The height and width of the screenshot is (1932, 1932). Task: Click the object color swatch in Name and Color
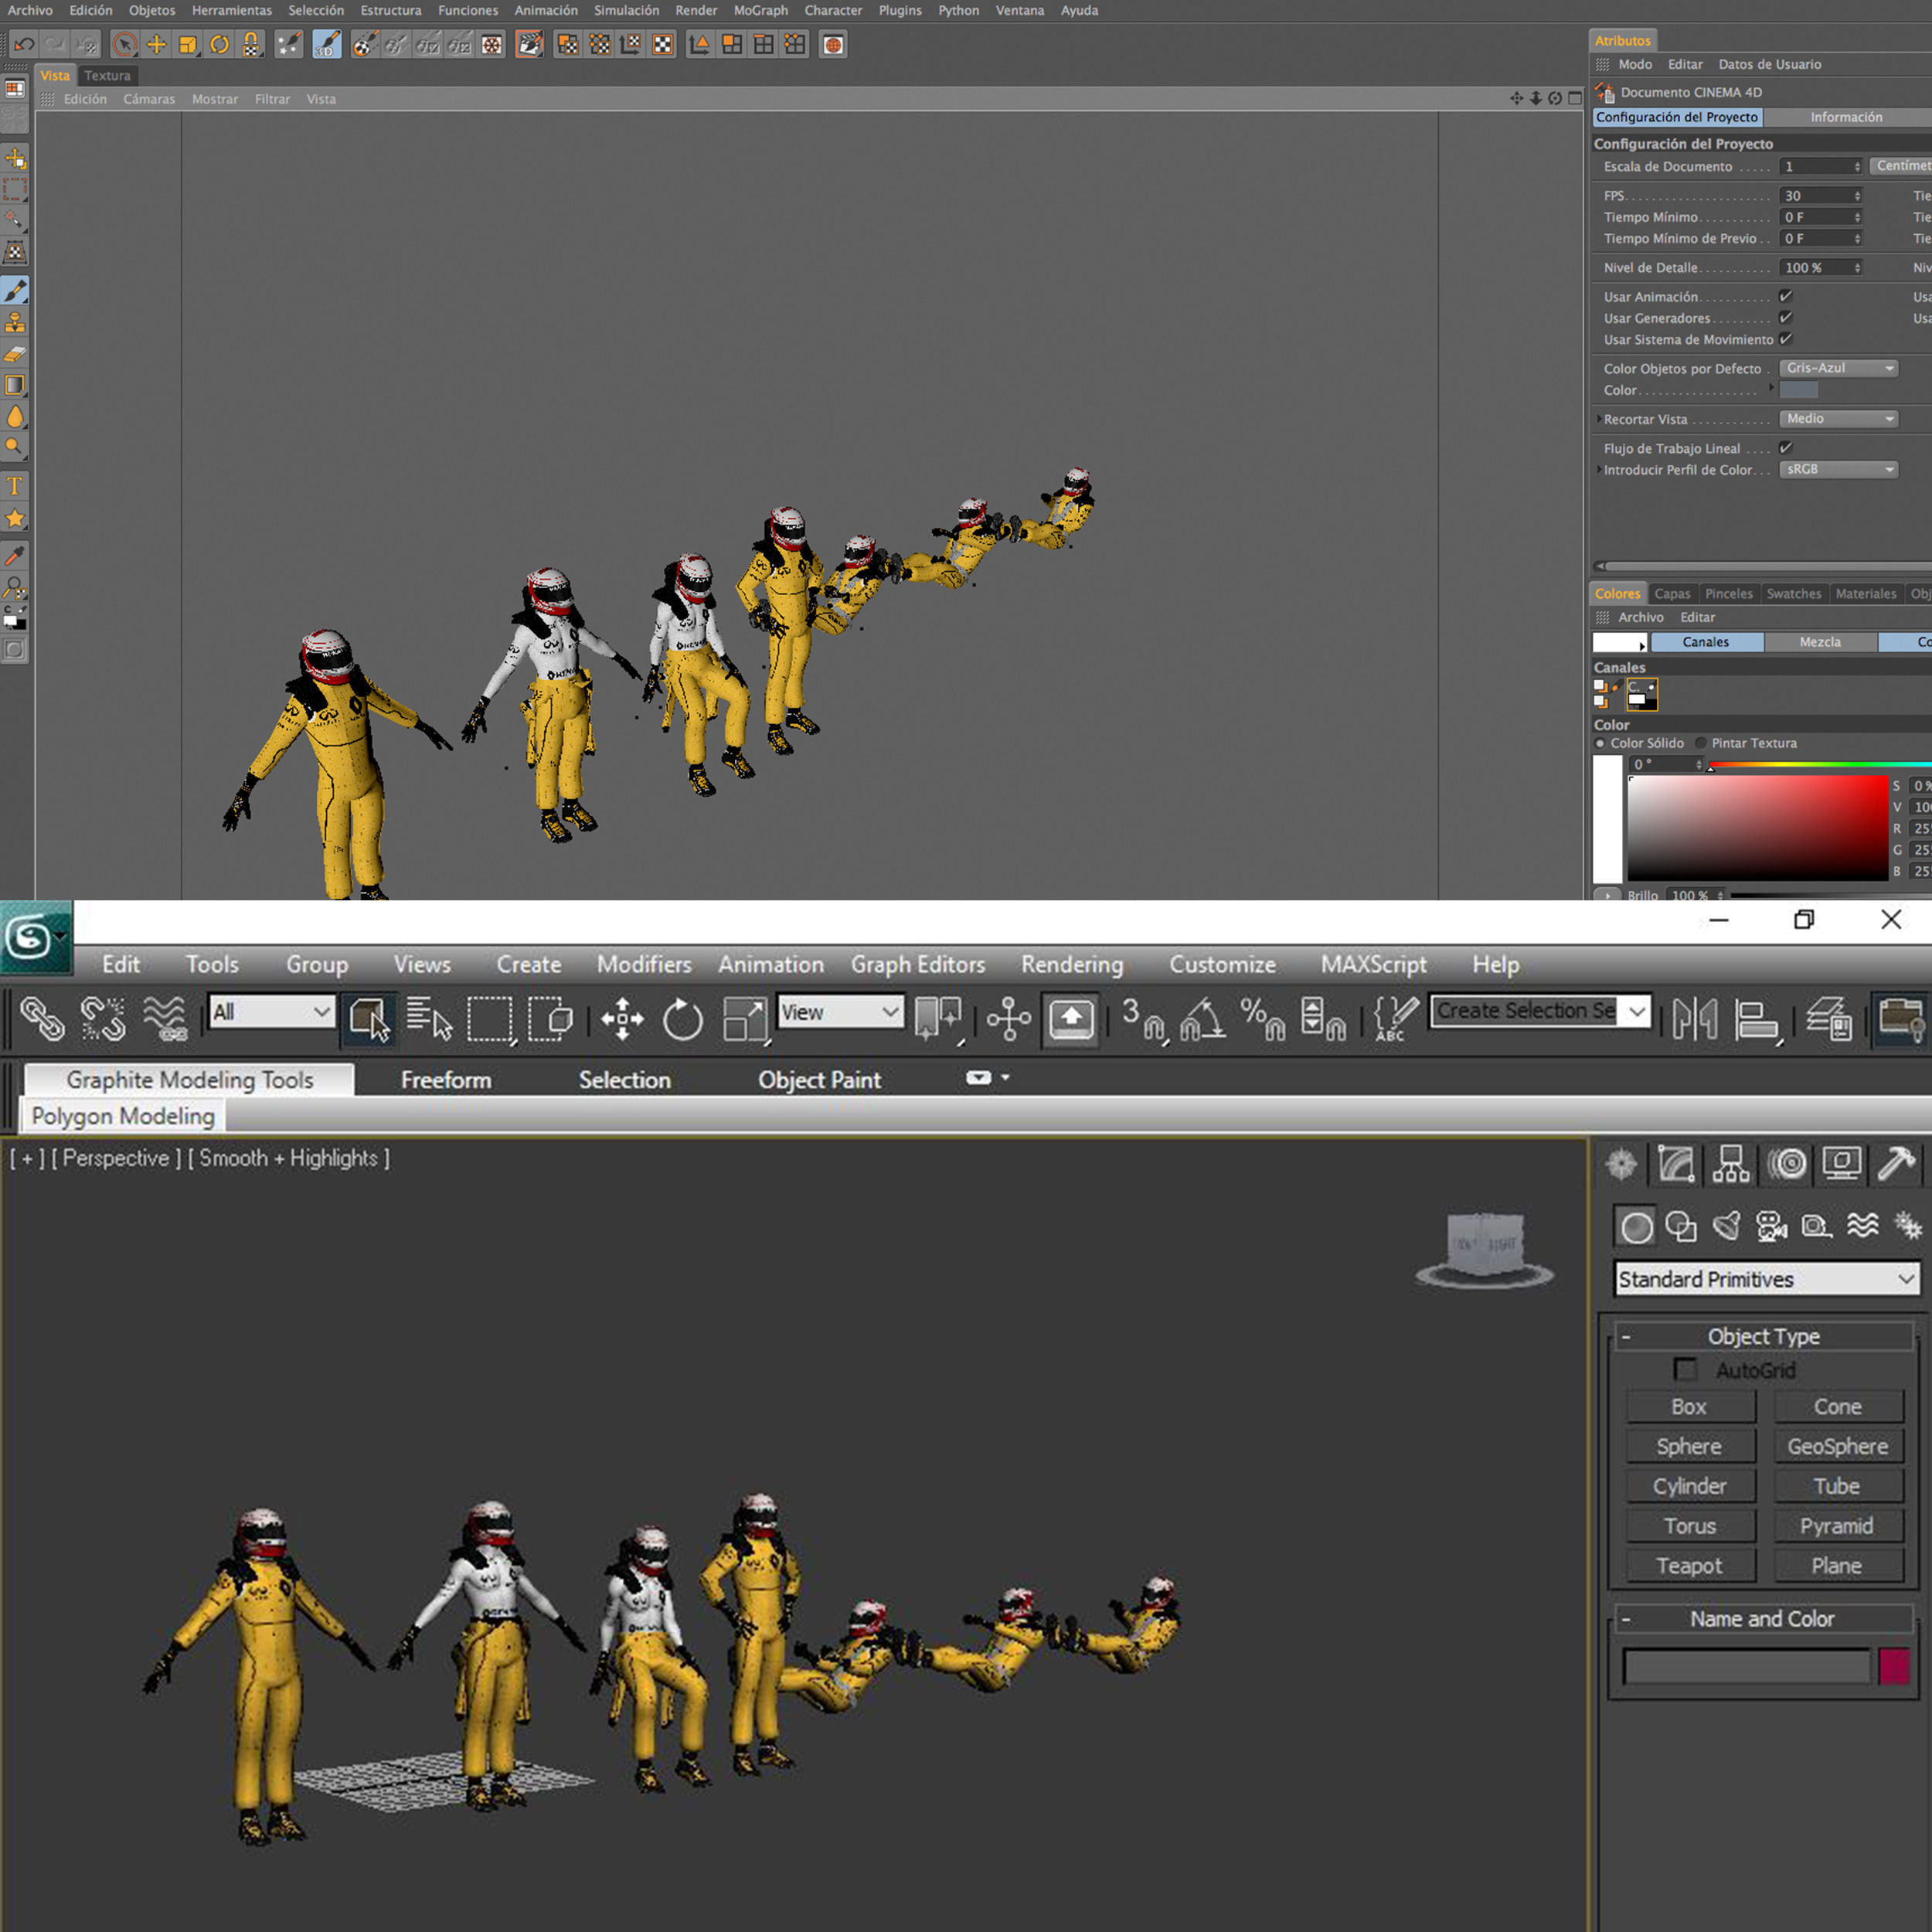coord(1894,1667)
